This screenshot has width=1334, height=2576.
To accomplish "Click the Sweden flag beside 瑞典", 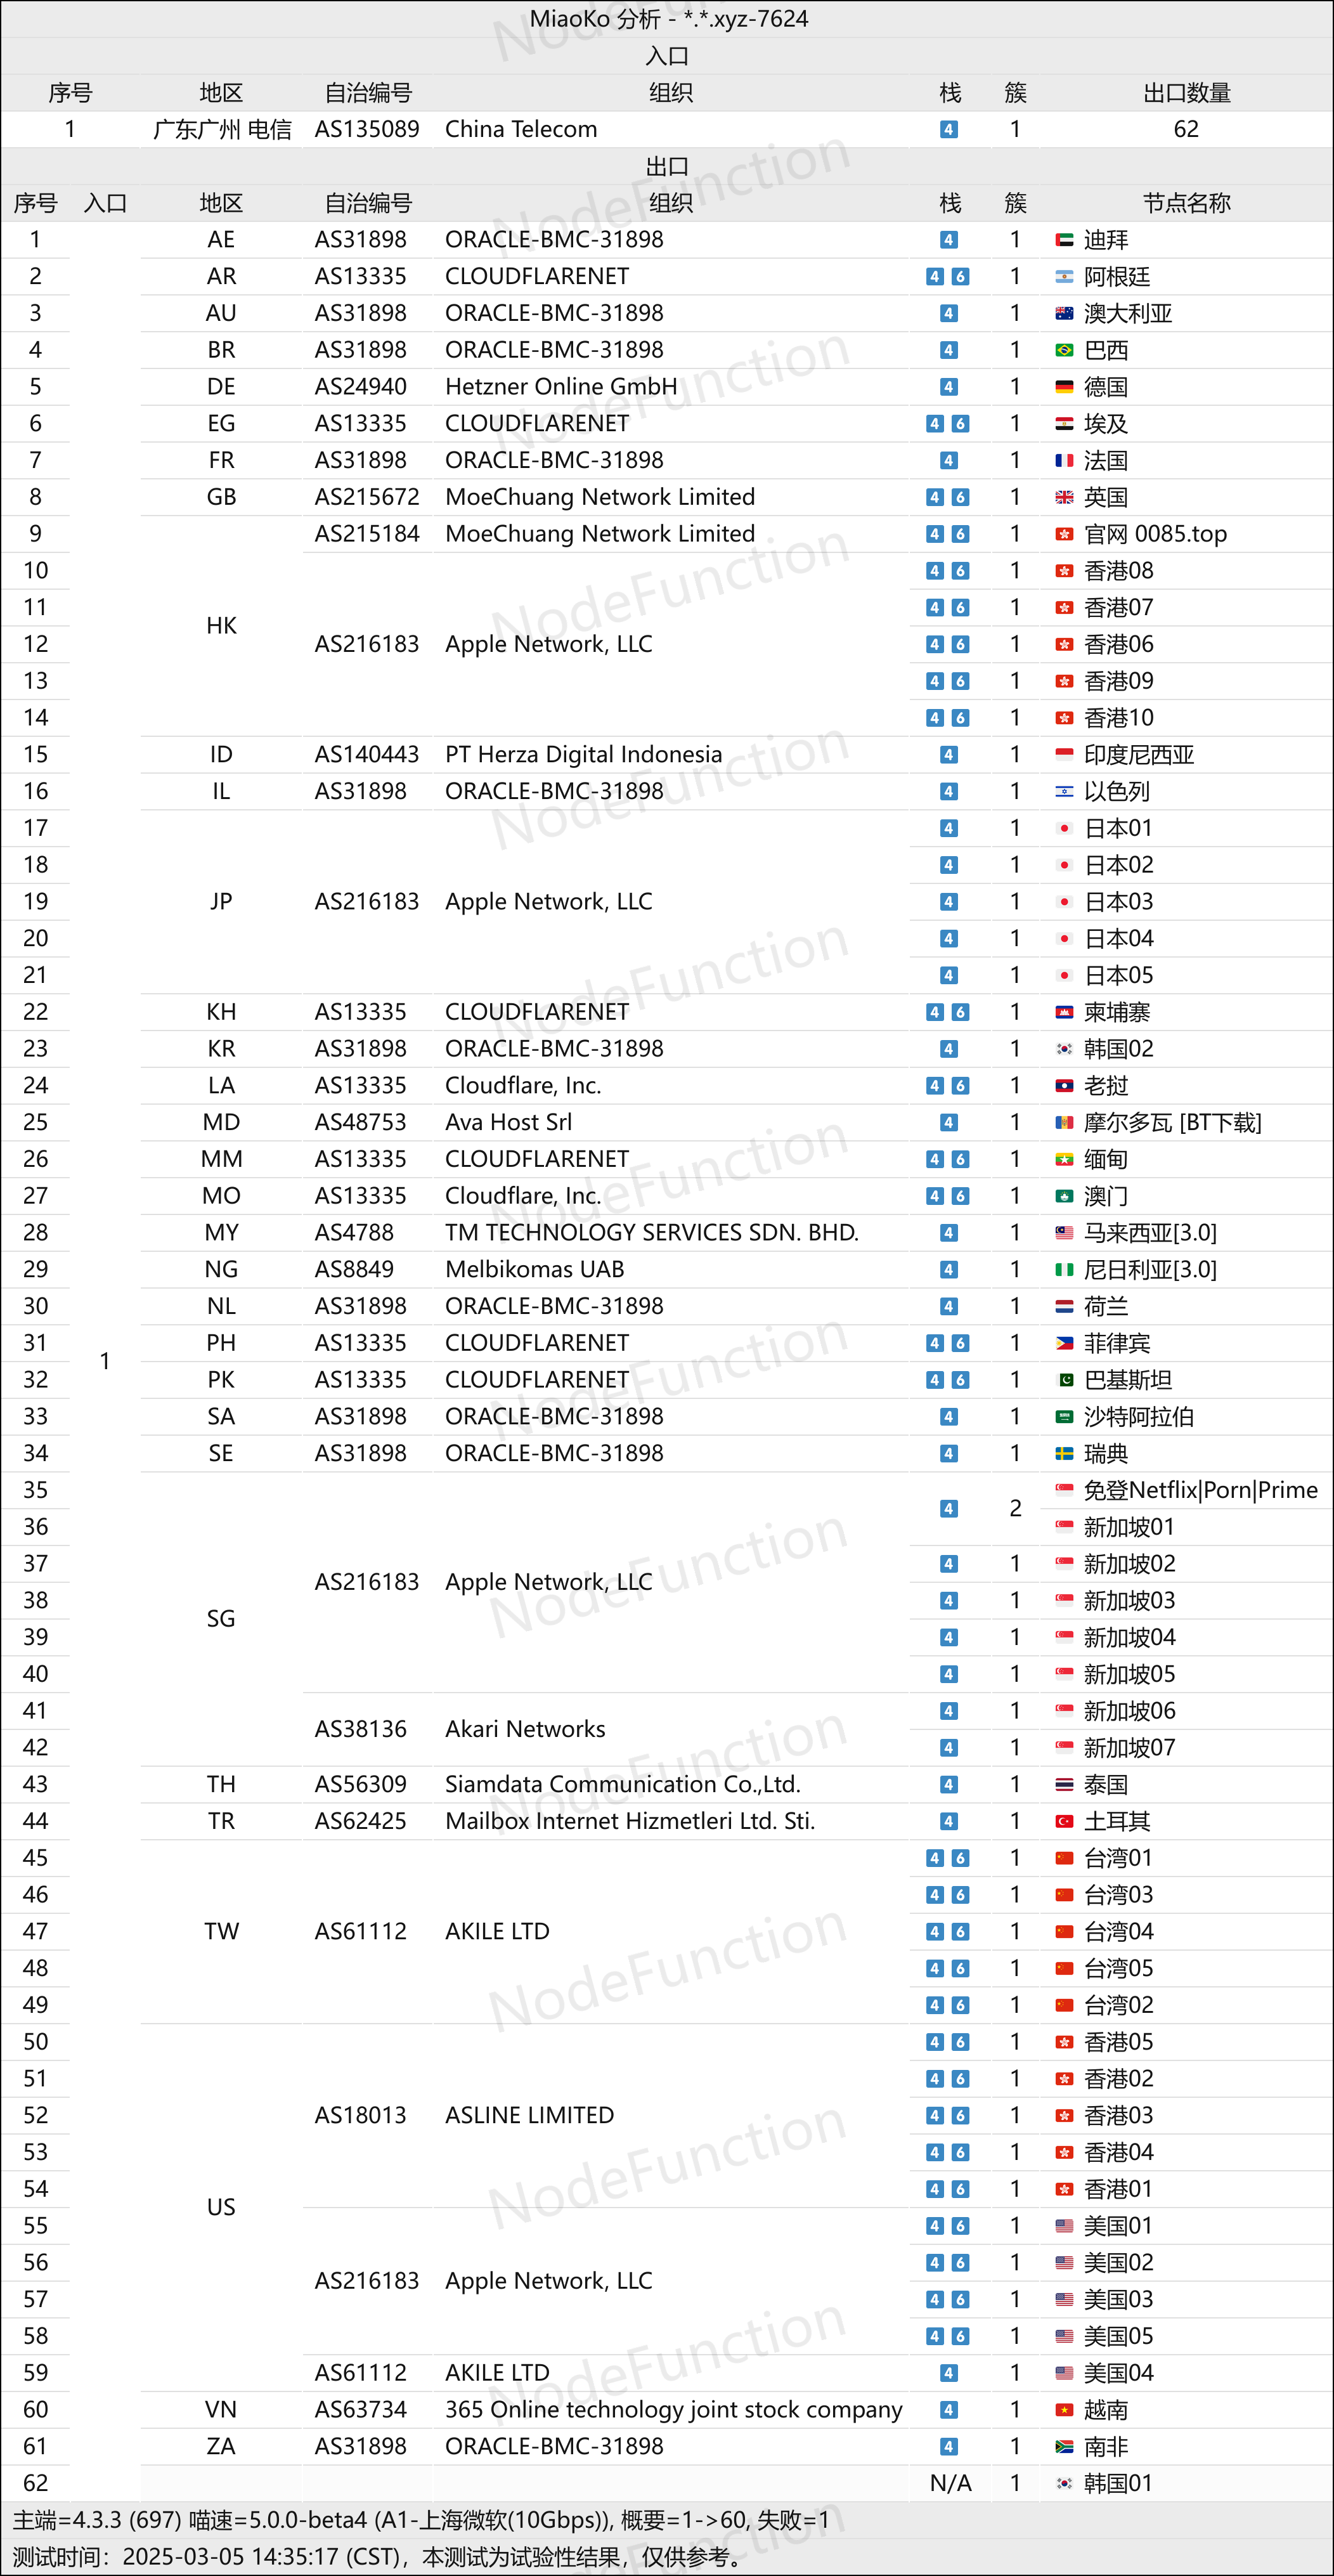I will point(1064,1453).
